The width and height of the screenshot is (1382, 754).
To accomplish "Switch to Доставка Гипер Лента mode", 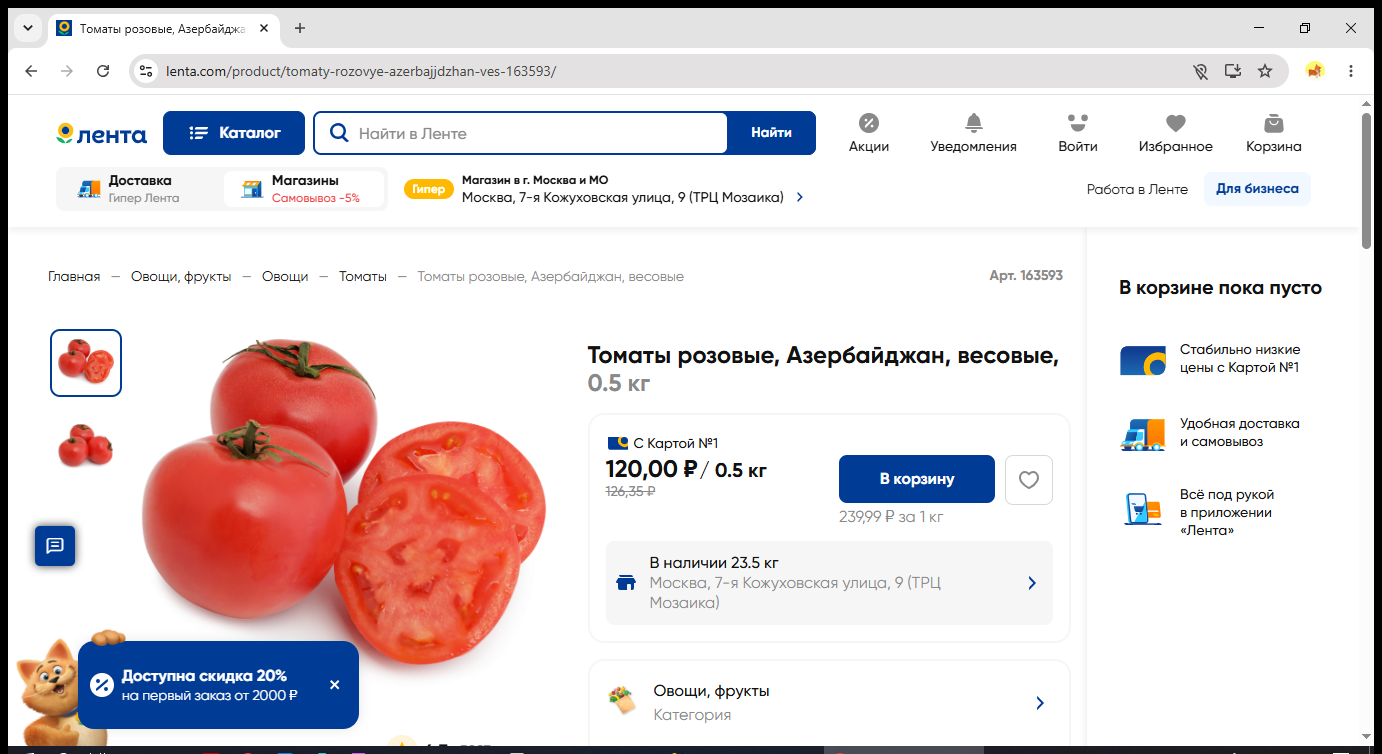I will click(x=138, y=189).
